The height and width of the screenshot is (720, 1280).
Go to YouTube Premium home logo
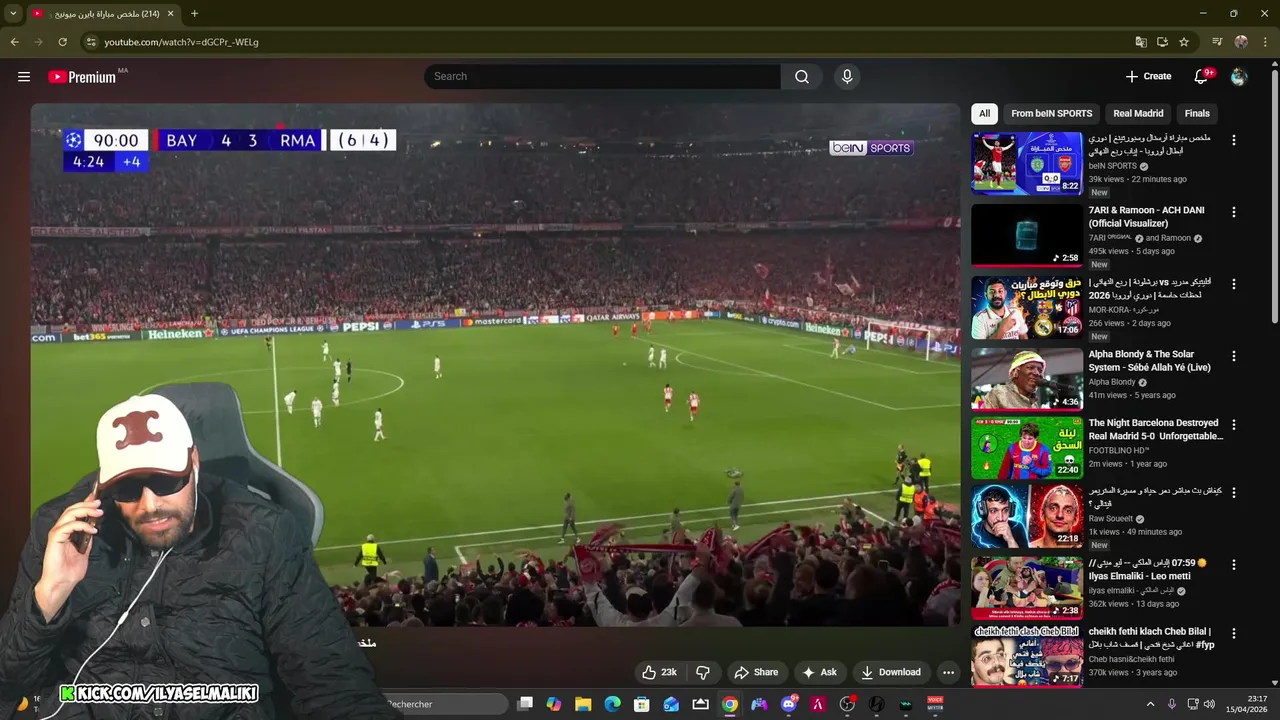pos(82,77)
